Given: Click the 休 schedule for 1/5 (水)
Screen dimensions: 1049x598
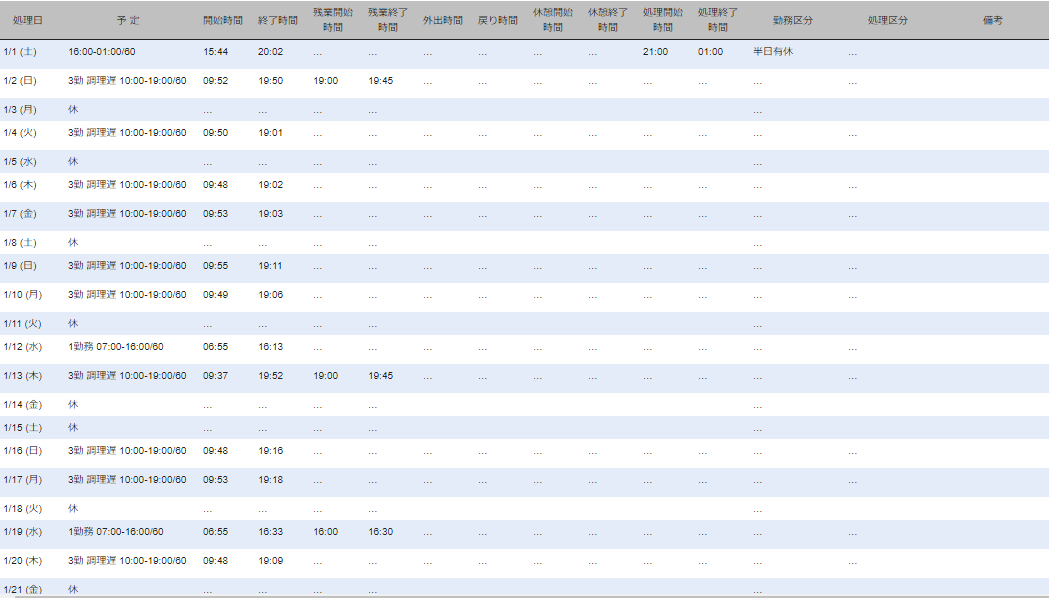Looking at the screenshot, I should [73, 161].
